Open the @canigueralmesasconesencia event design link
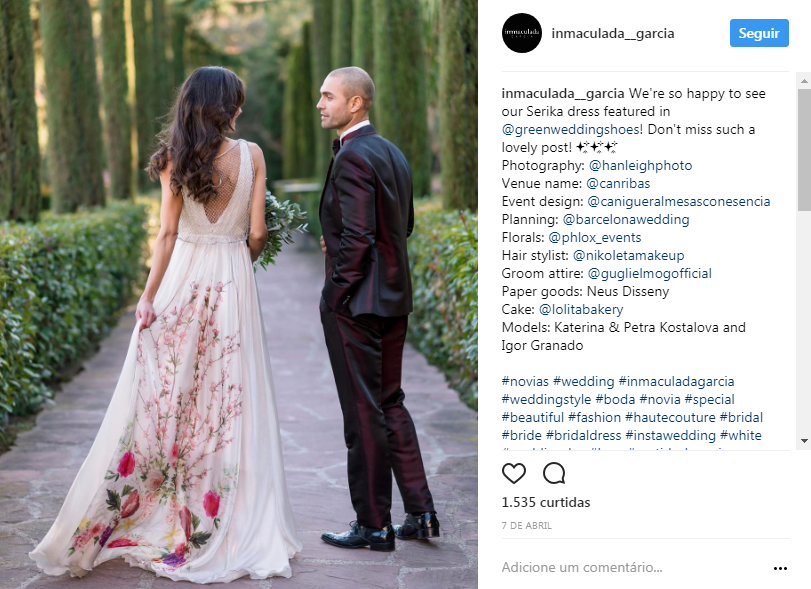This screenshot has height=589, width=811. [679, 201]
